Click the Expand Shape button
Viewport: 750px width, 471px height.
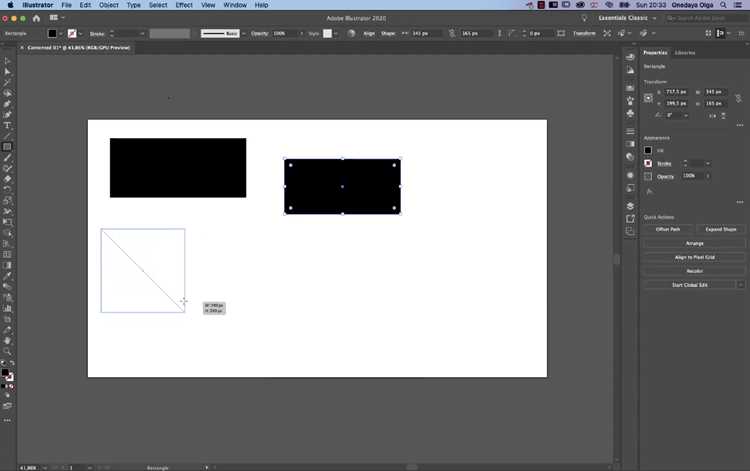tap(720, 230)
